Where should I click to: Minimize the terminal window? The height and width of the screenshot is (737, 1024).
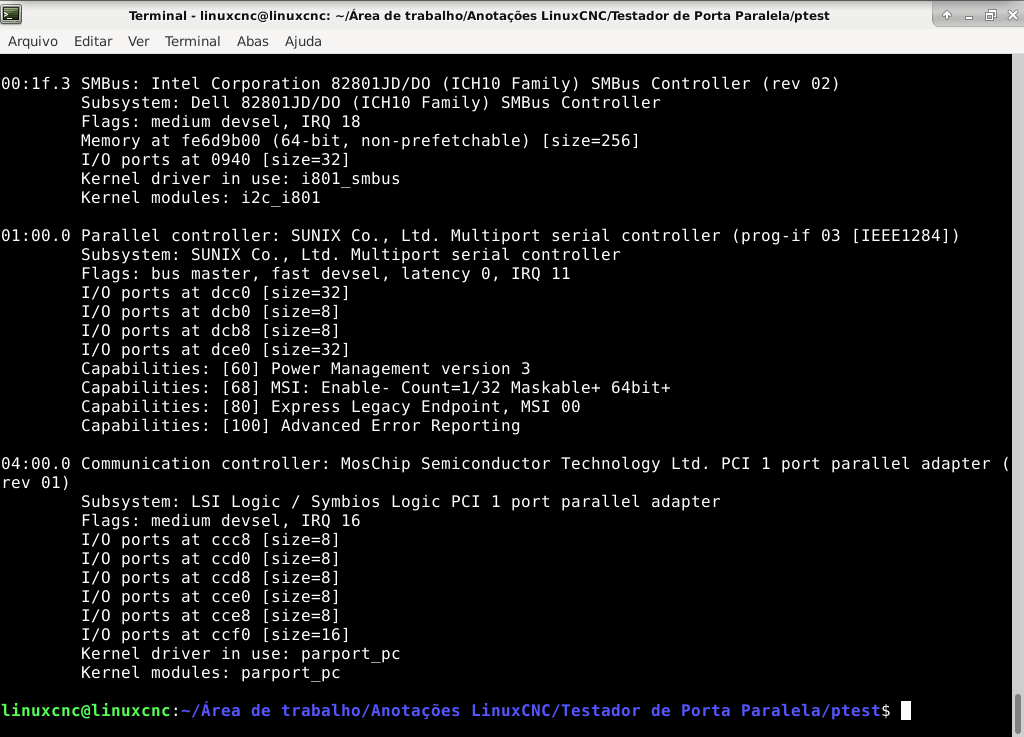point(968,16)
